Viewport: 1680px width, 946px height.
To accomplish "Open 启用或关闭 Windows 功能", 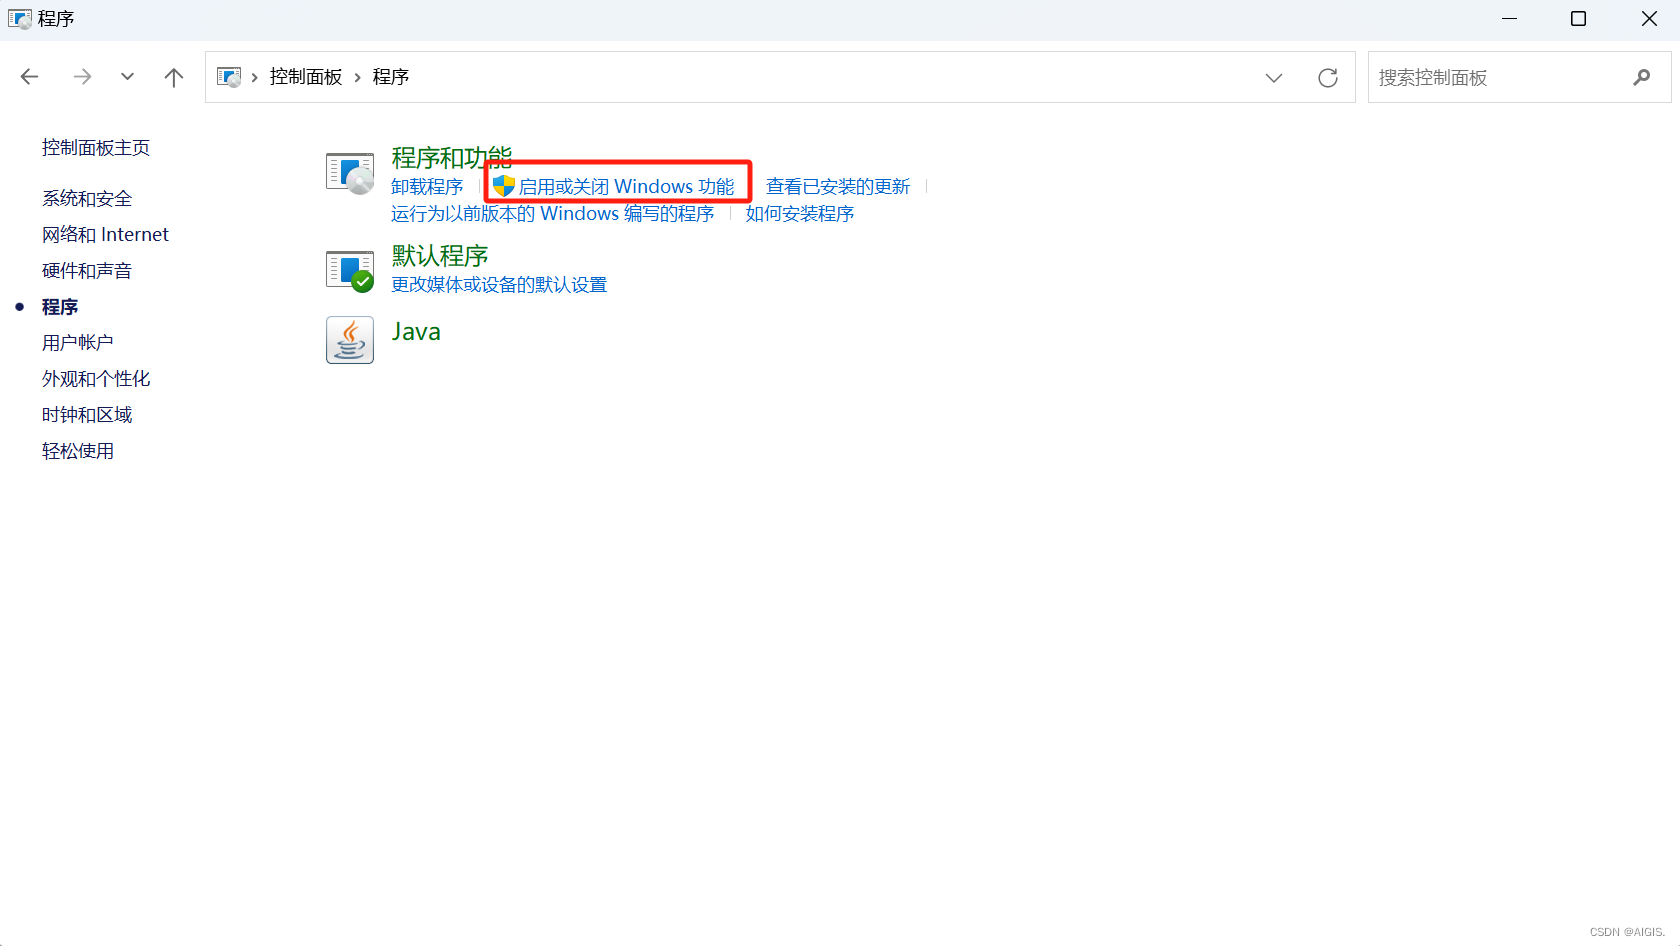I will tap(626, 187).
